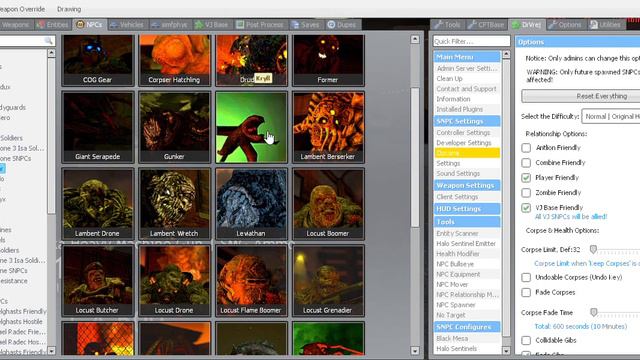Enable Collidable Gibs checkbox
The image size is (640, 360).
pos(526,340)
